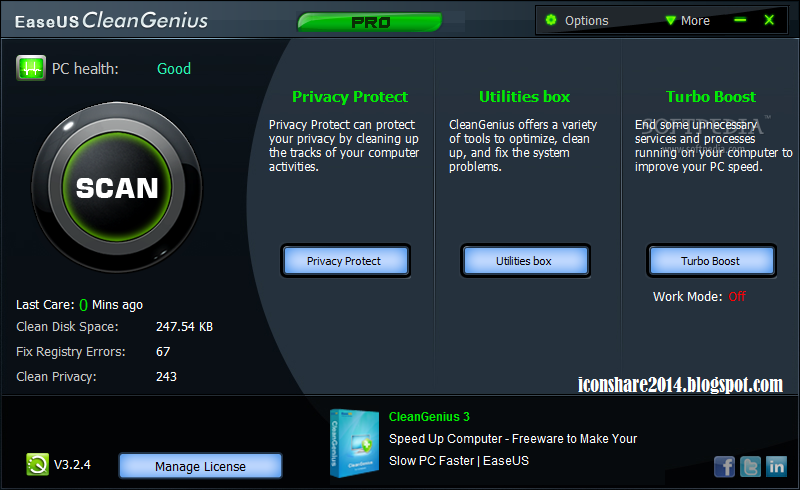The height and width of the screenshot is (490, 800).
Task: Click the Clean Disk Space 247.54 KB value
Action: coord(184,326)
